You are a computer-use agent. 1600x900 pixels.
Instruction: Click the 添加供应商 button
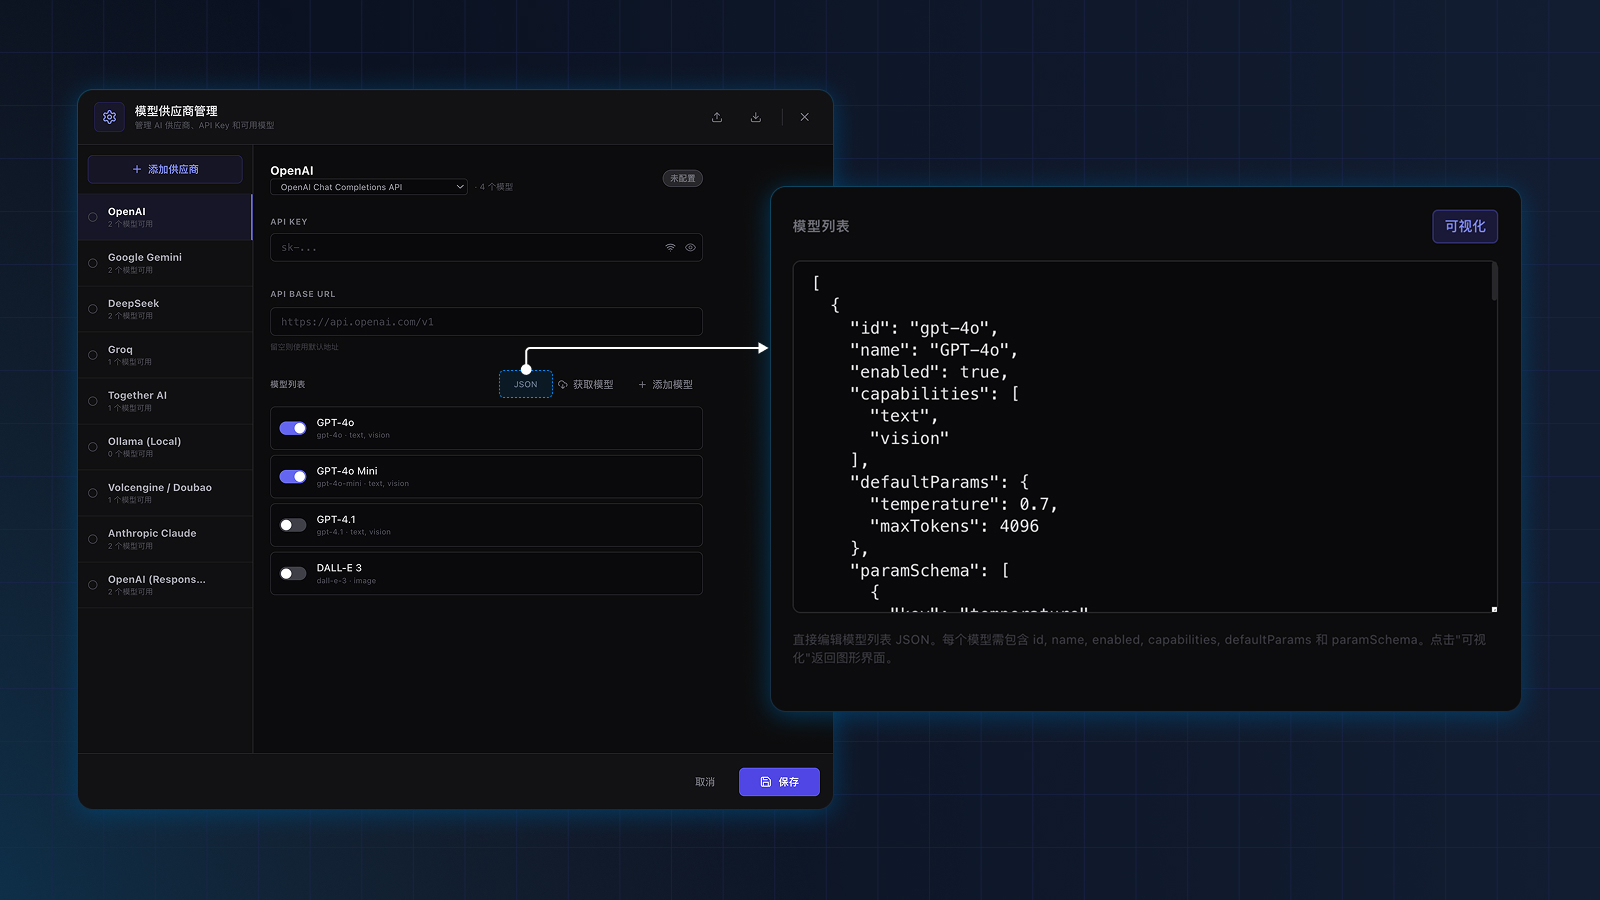click(165, 169)
